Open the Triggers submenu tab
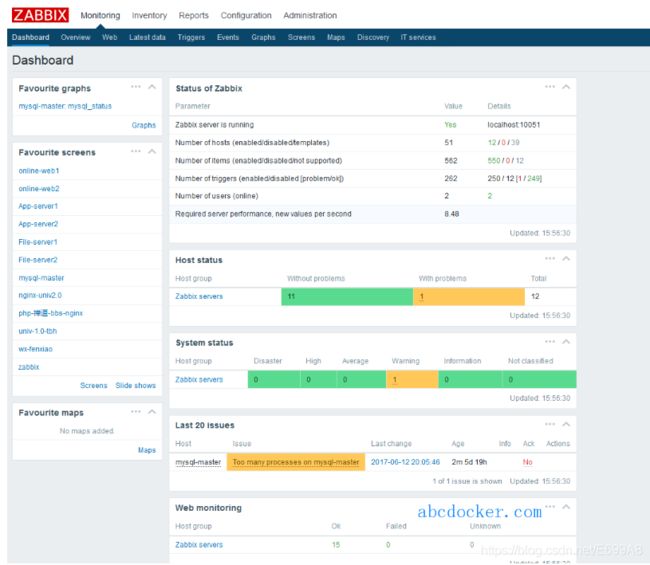The width and height of the screenshot is (650, 565). 191,37
